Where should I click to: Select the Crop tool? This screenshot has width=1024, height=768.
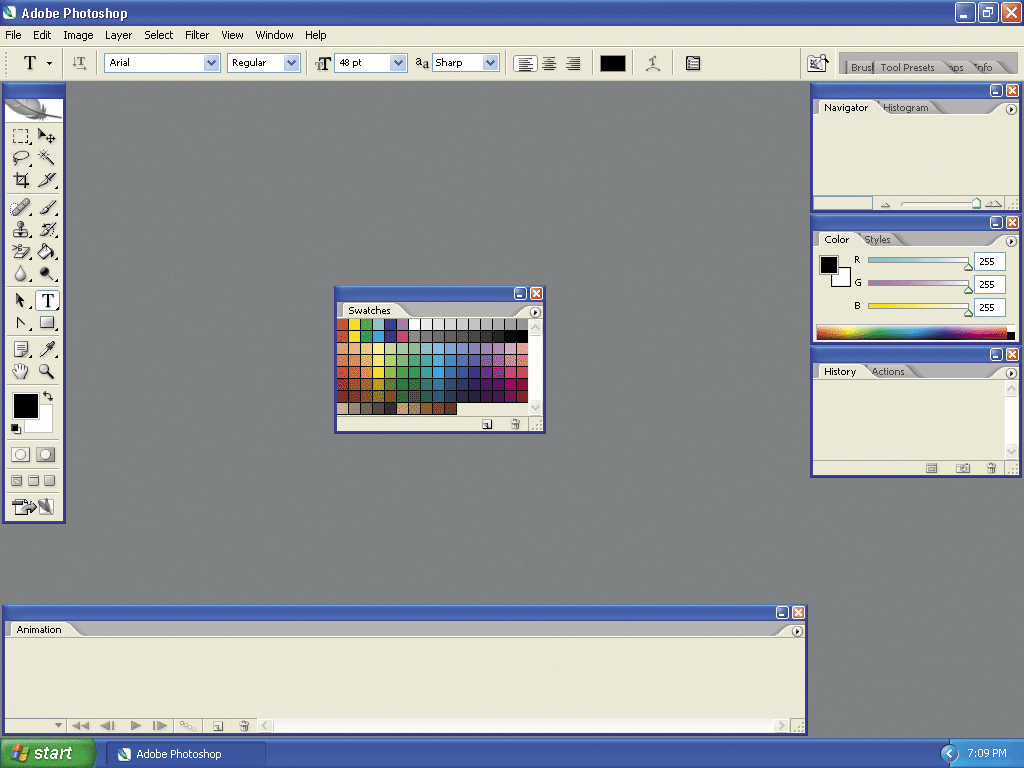(21, 181)
